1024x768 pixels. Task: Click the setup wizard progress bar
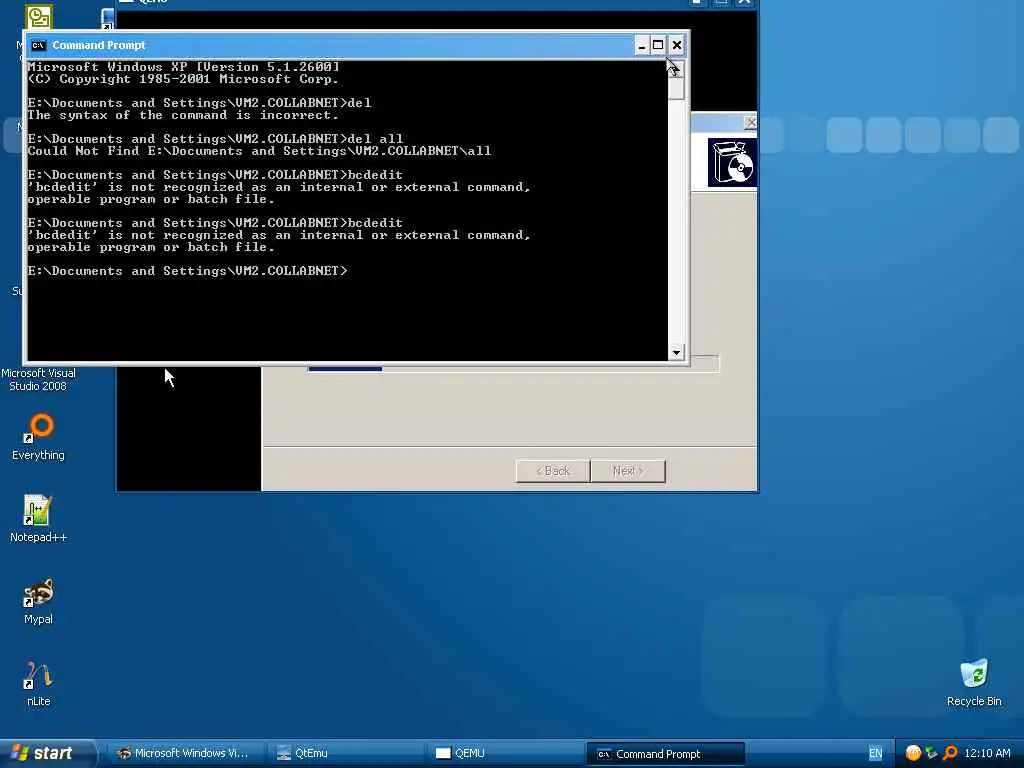point(513,368)
